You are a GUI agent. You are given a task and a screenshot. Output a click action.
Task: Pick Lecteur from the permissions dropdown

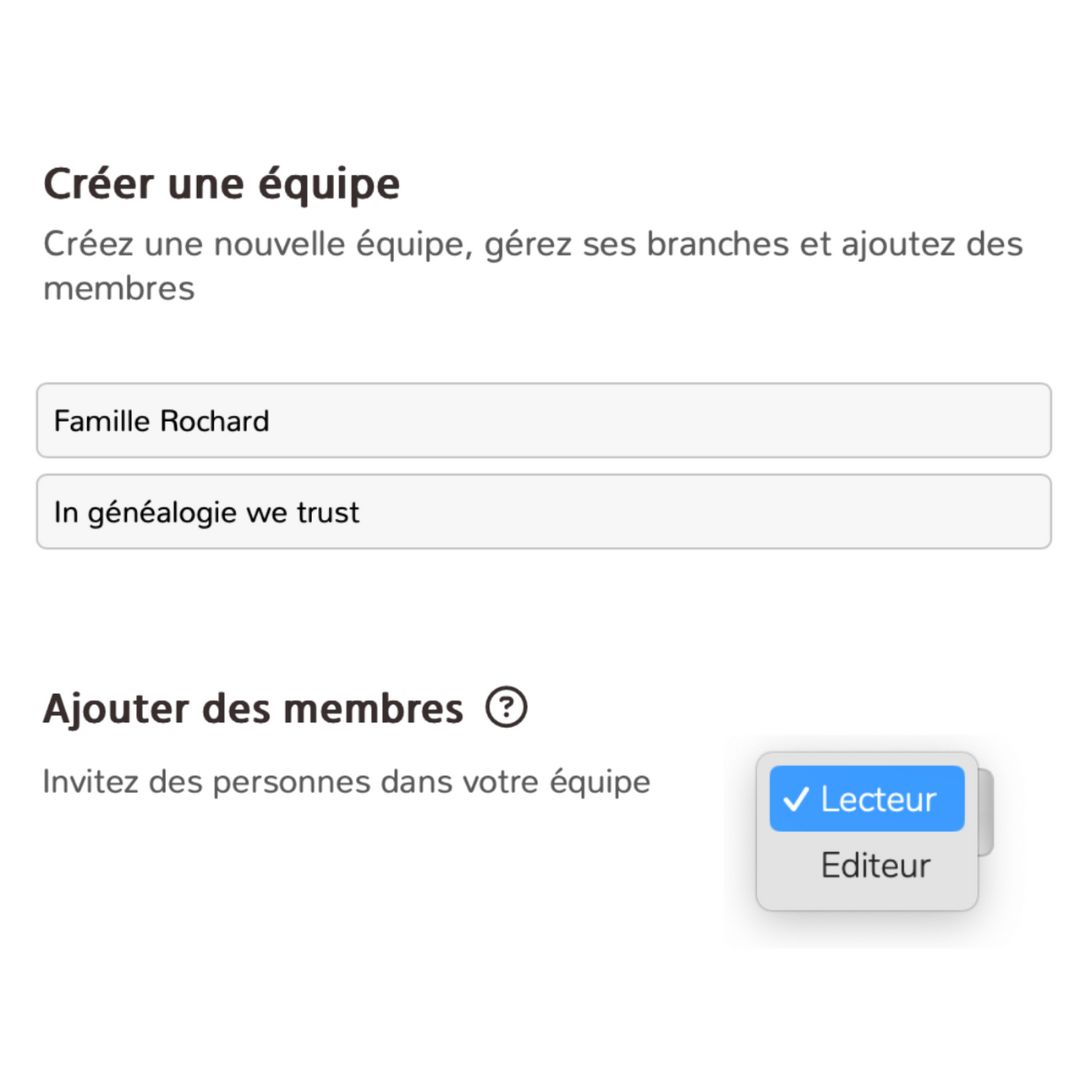[866, 798]
